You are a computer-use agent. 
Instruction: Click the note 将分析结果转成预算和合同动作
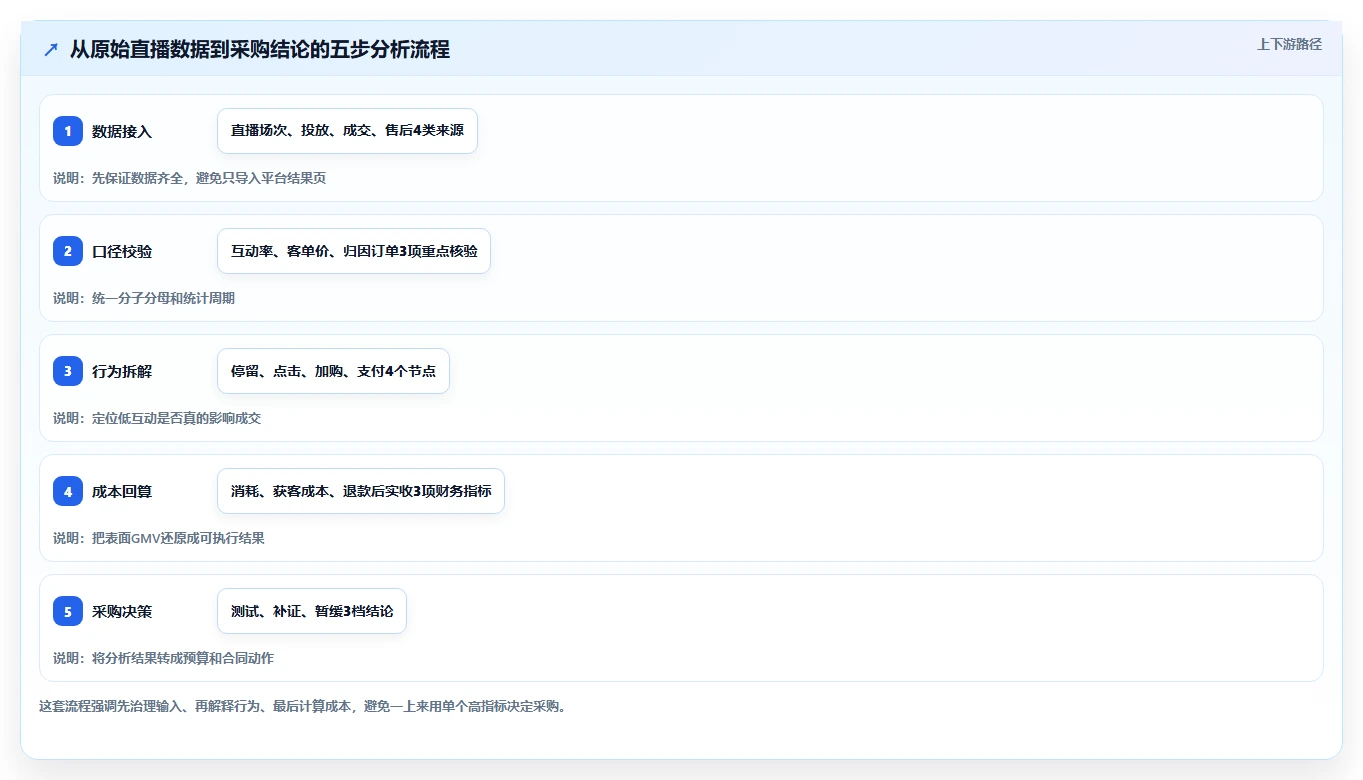tap(183, 658)
